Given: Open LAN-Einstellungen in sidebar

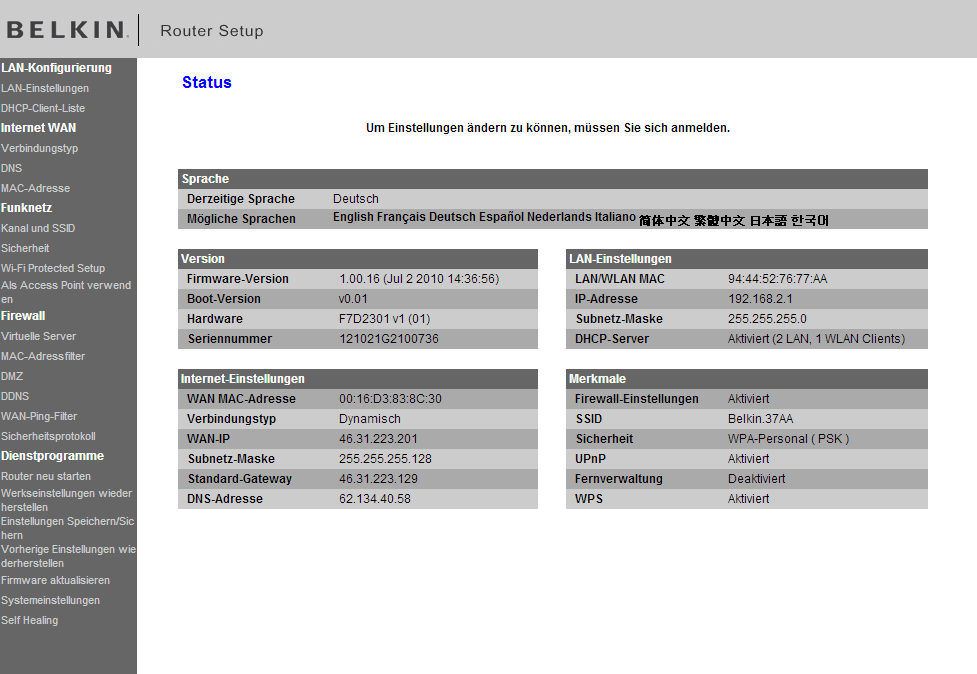Looking at the screenshot, I should [x=45, y=88].
